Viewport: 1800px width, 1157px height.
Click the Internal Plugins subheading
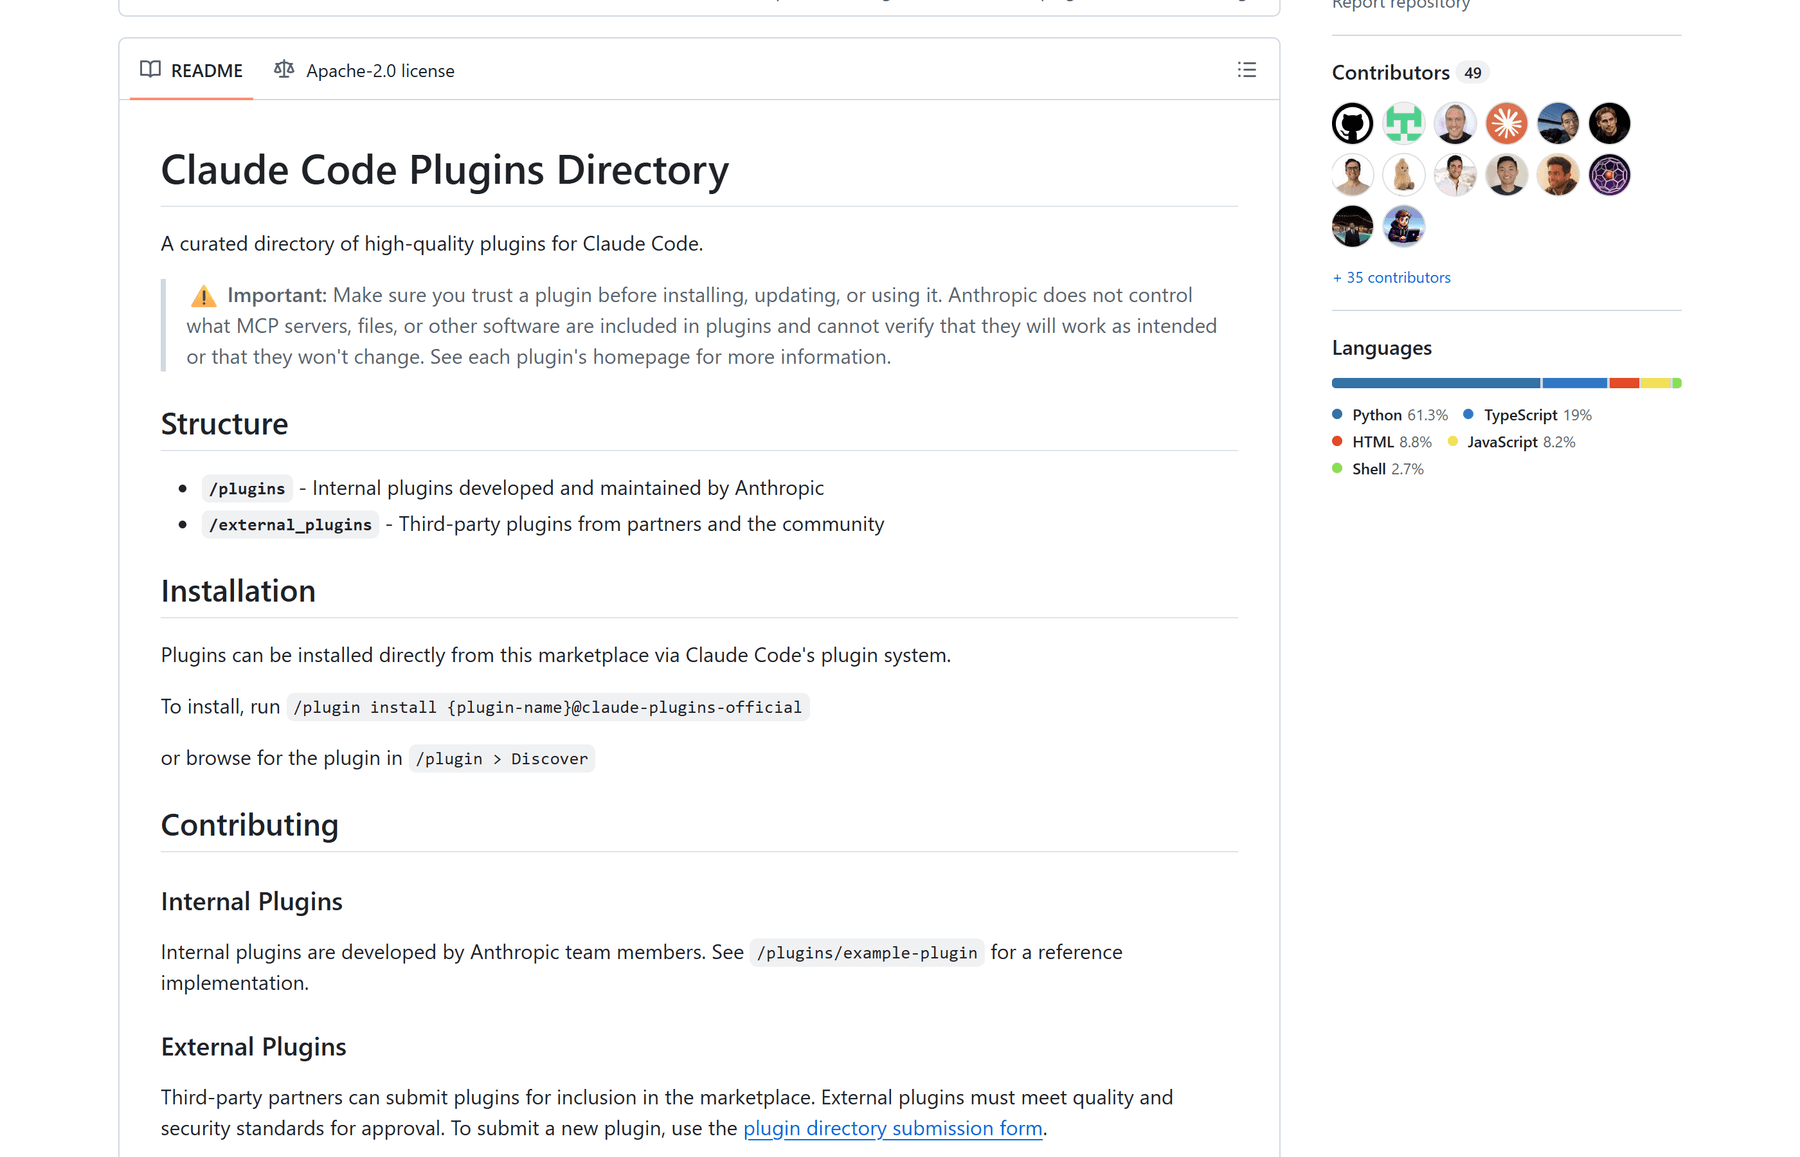point(252,901)
